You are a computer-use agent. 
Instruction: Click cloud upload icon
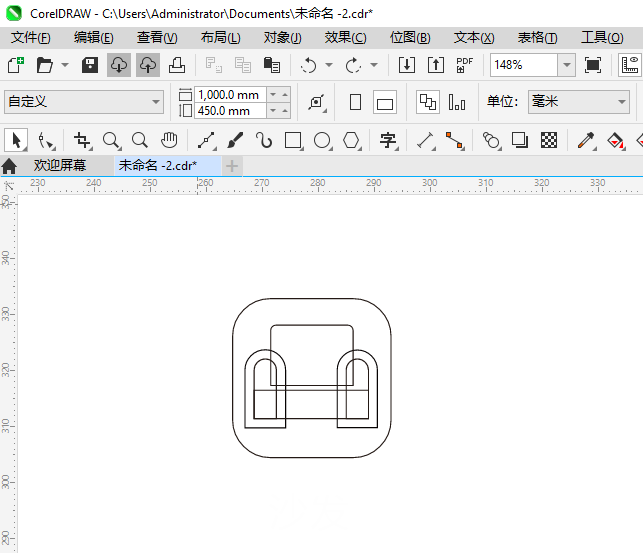click(x=148, y=65)
